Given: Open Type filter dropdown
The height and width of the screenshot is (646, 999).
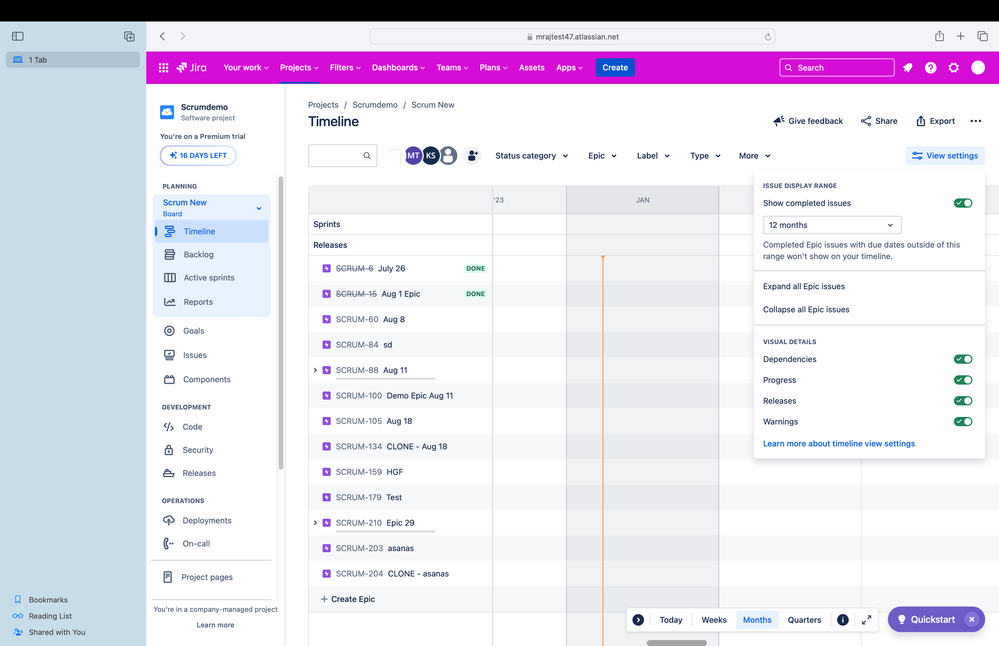Looking at the screenshot, I should pyautogui.click(x=705, y=155).
